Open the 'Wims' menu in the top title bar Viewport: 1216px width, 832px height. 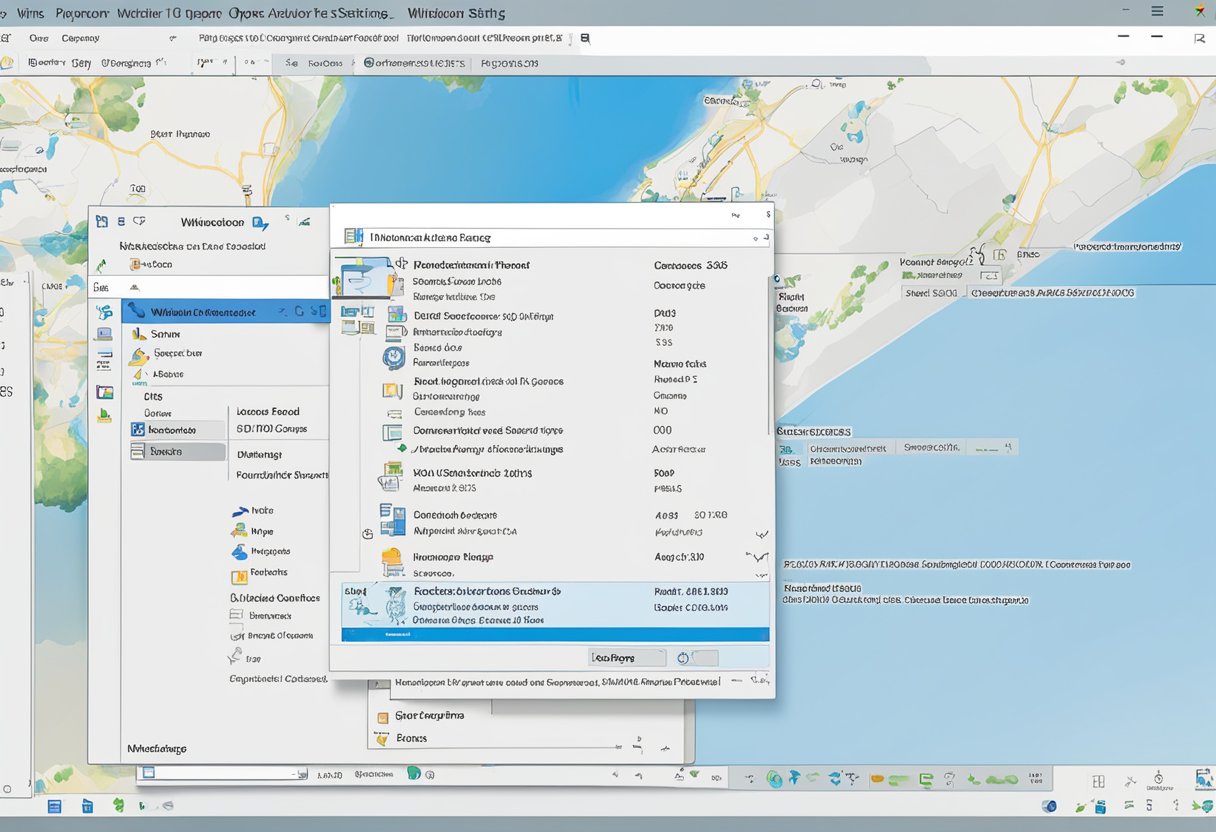tap(30, 13)
